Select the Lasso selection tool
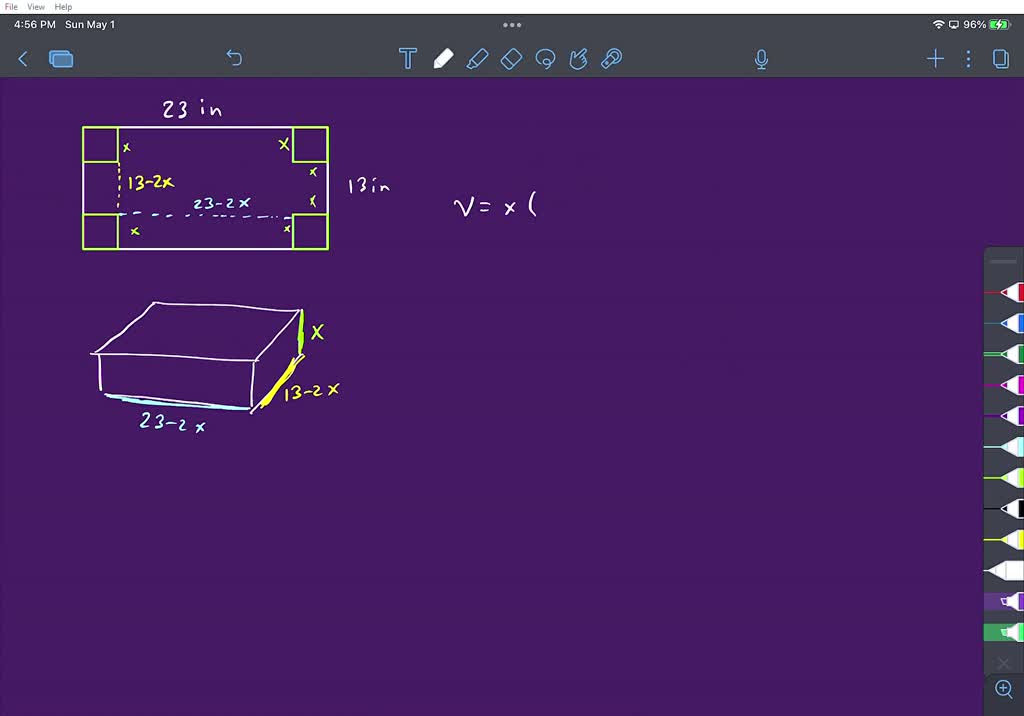1024x716 pixels. tap(545, 59)
